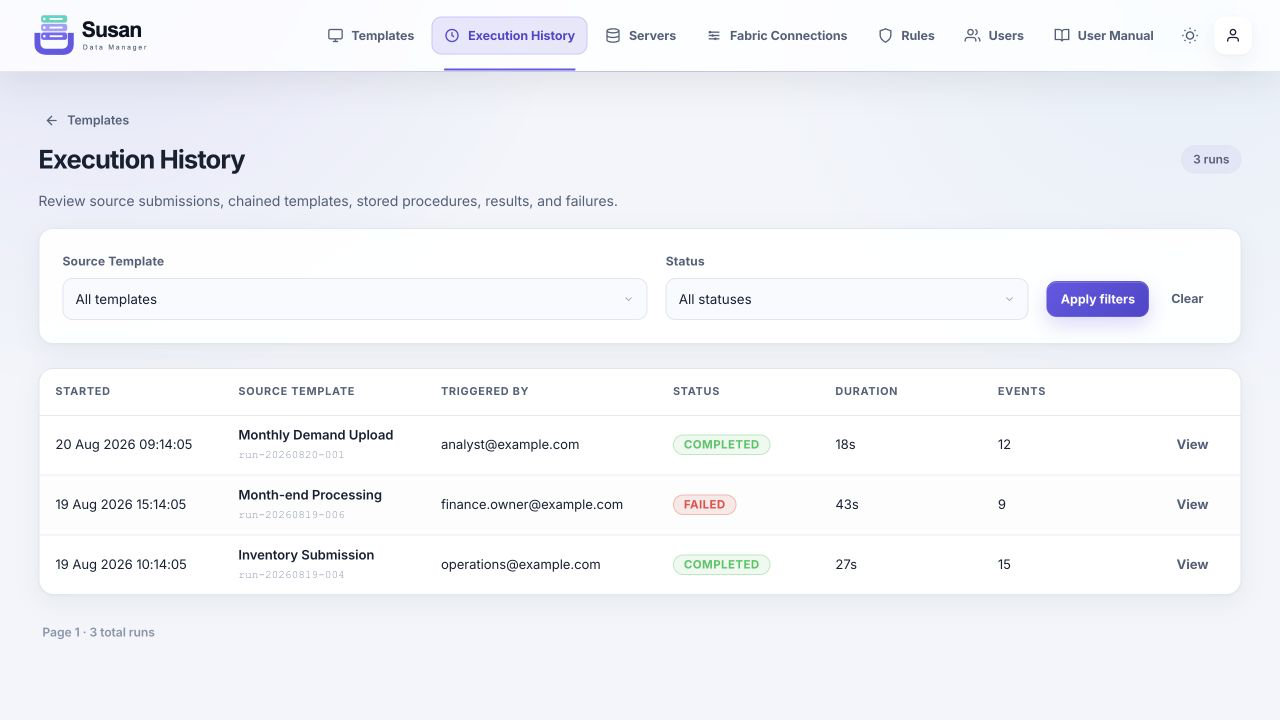
Task: Go to the Templates nav item
Action: (x=371, y=36)
